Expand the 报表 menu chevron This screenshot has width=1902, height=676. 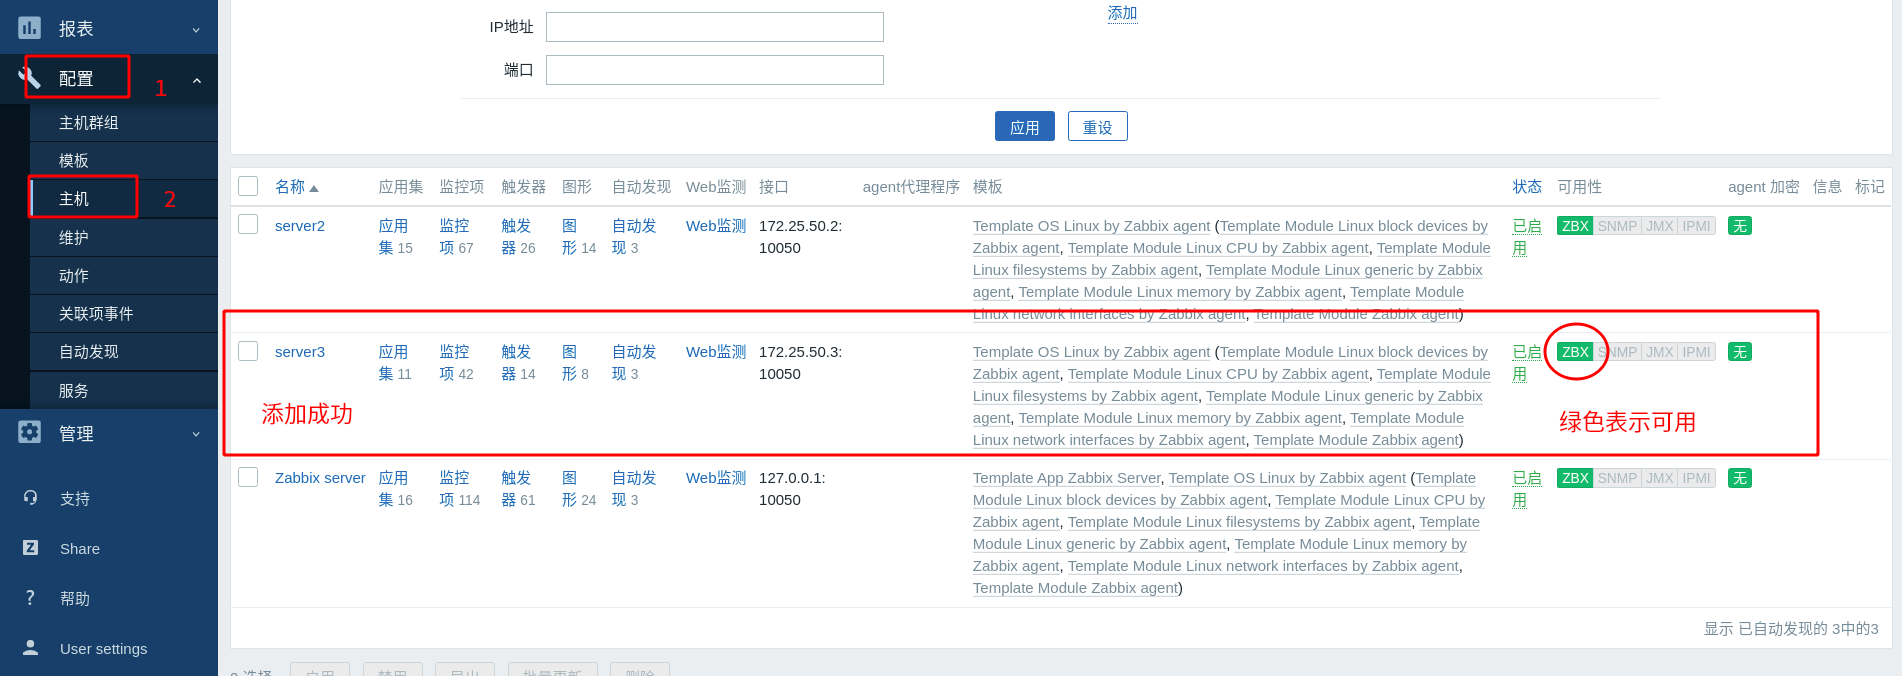pos(196,30)
